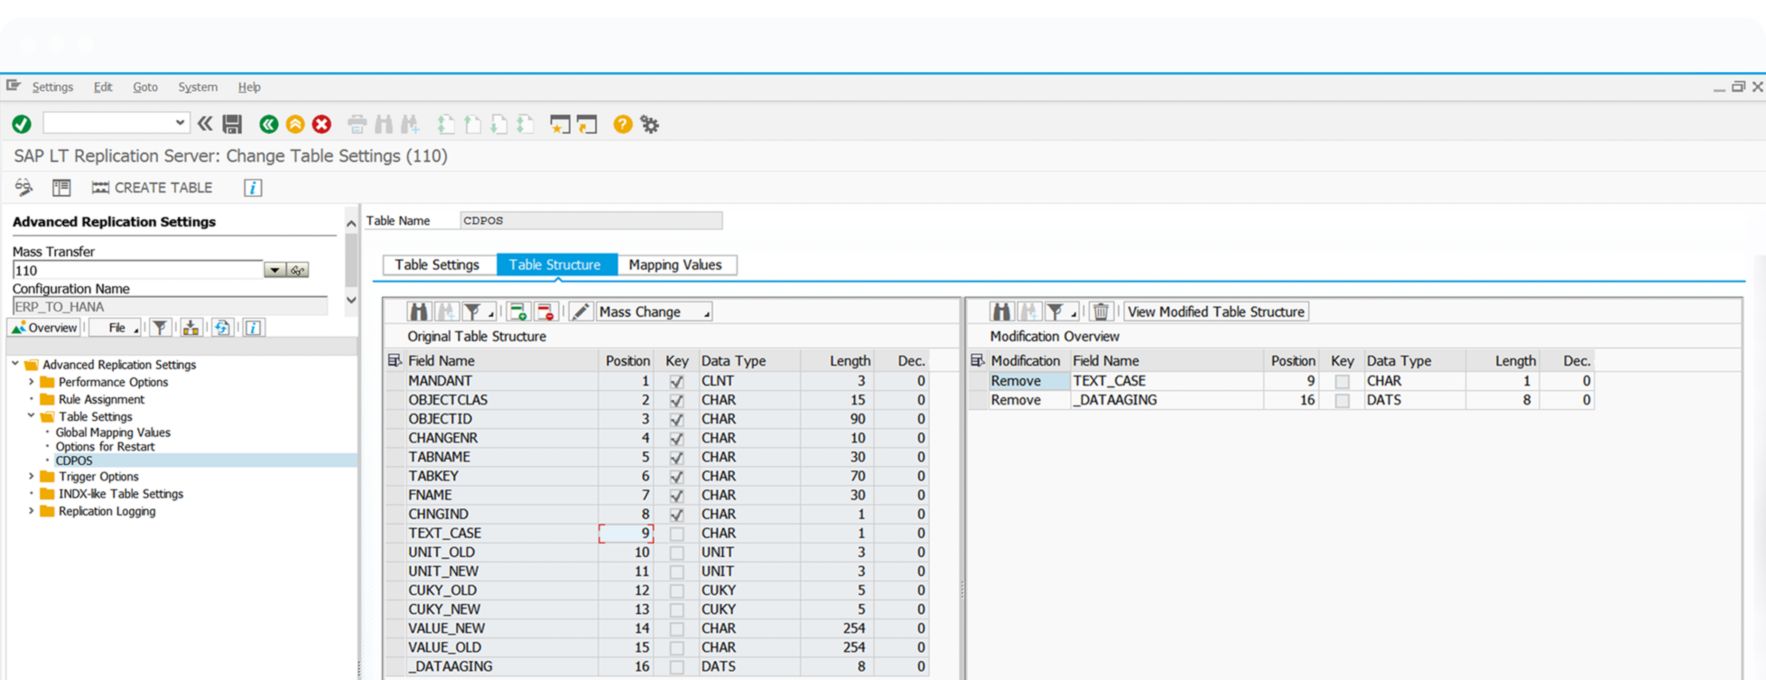The image size is (1766, 680).
Task: Toggle Key checkbox for _DATAAGING in Modification Overview
Action: (x=1342, y=401)
